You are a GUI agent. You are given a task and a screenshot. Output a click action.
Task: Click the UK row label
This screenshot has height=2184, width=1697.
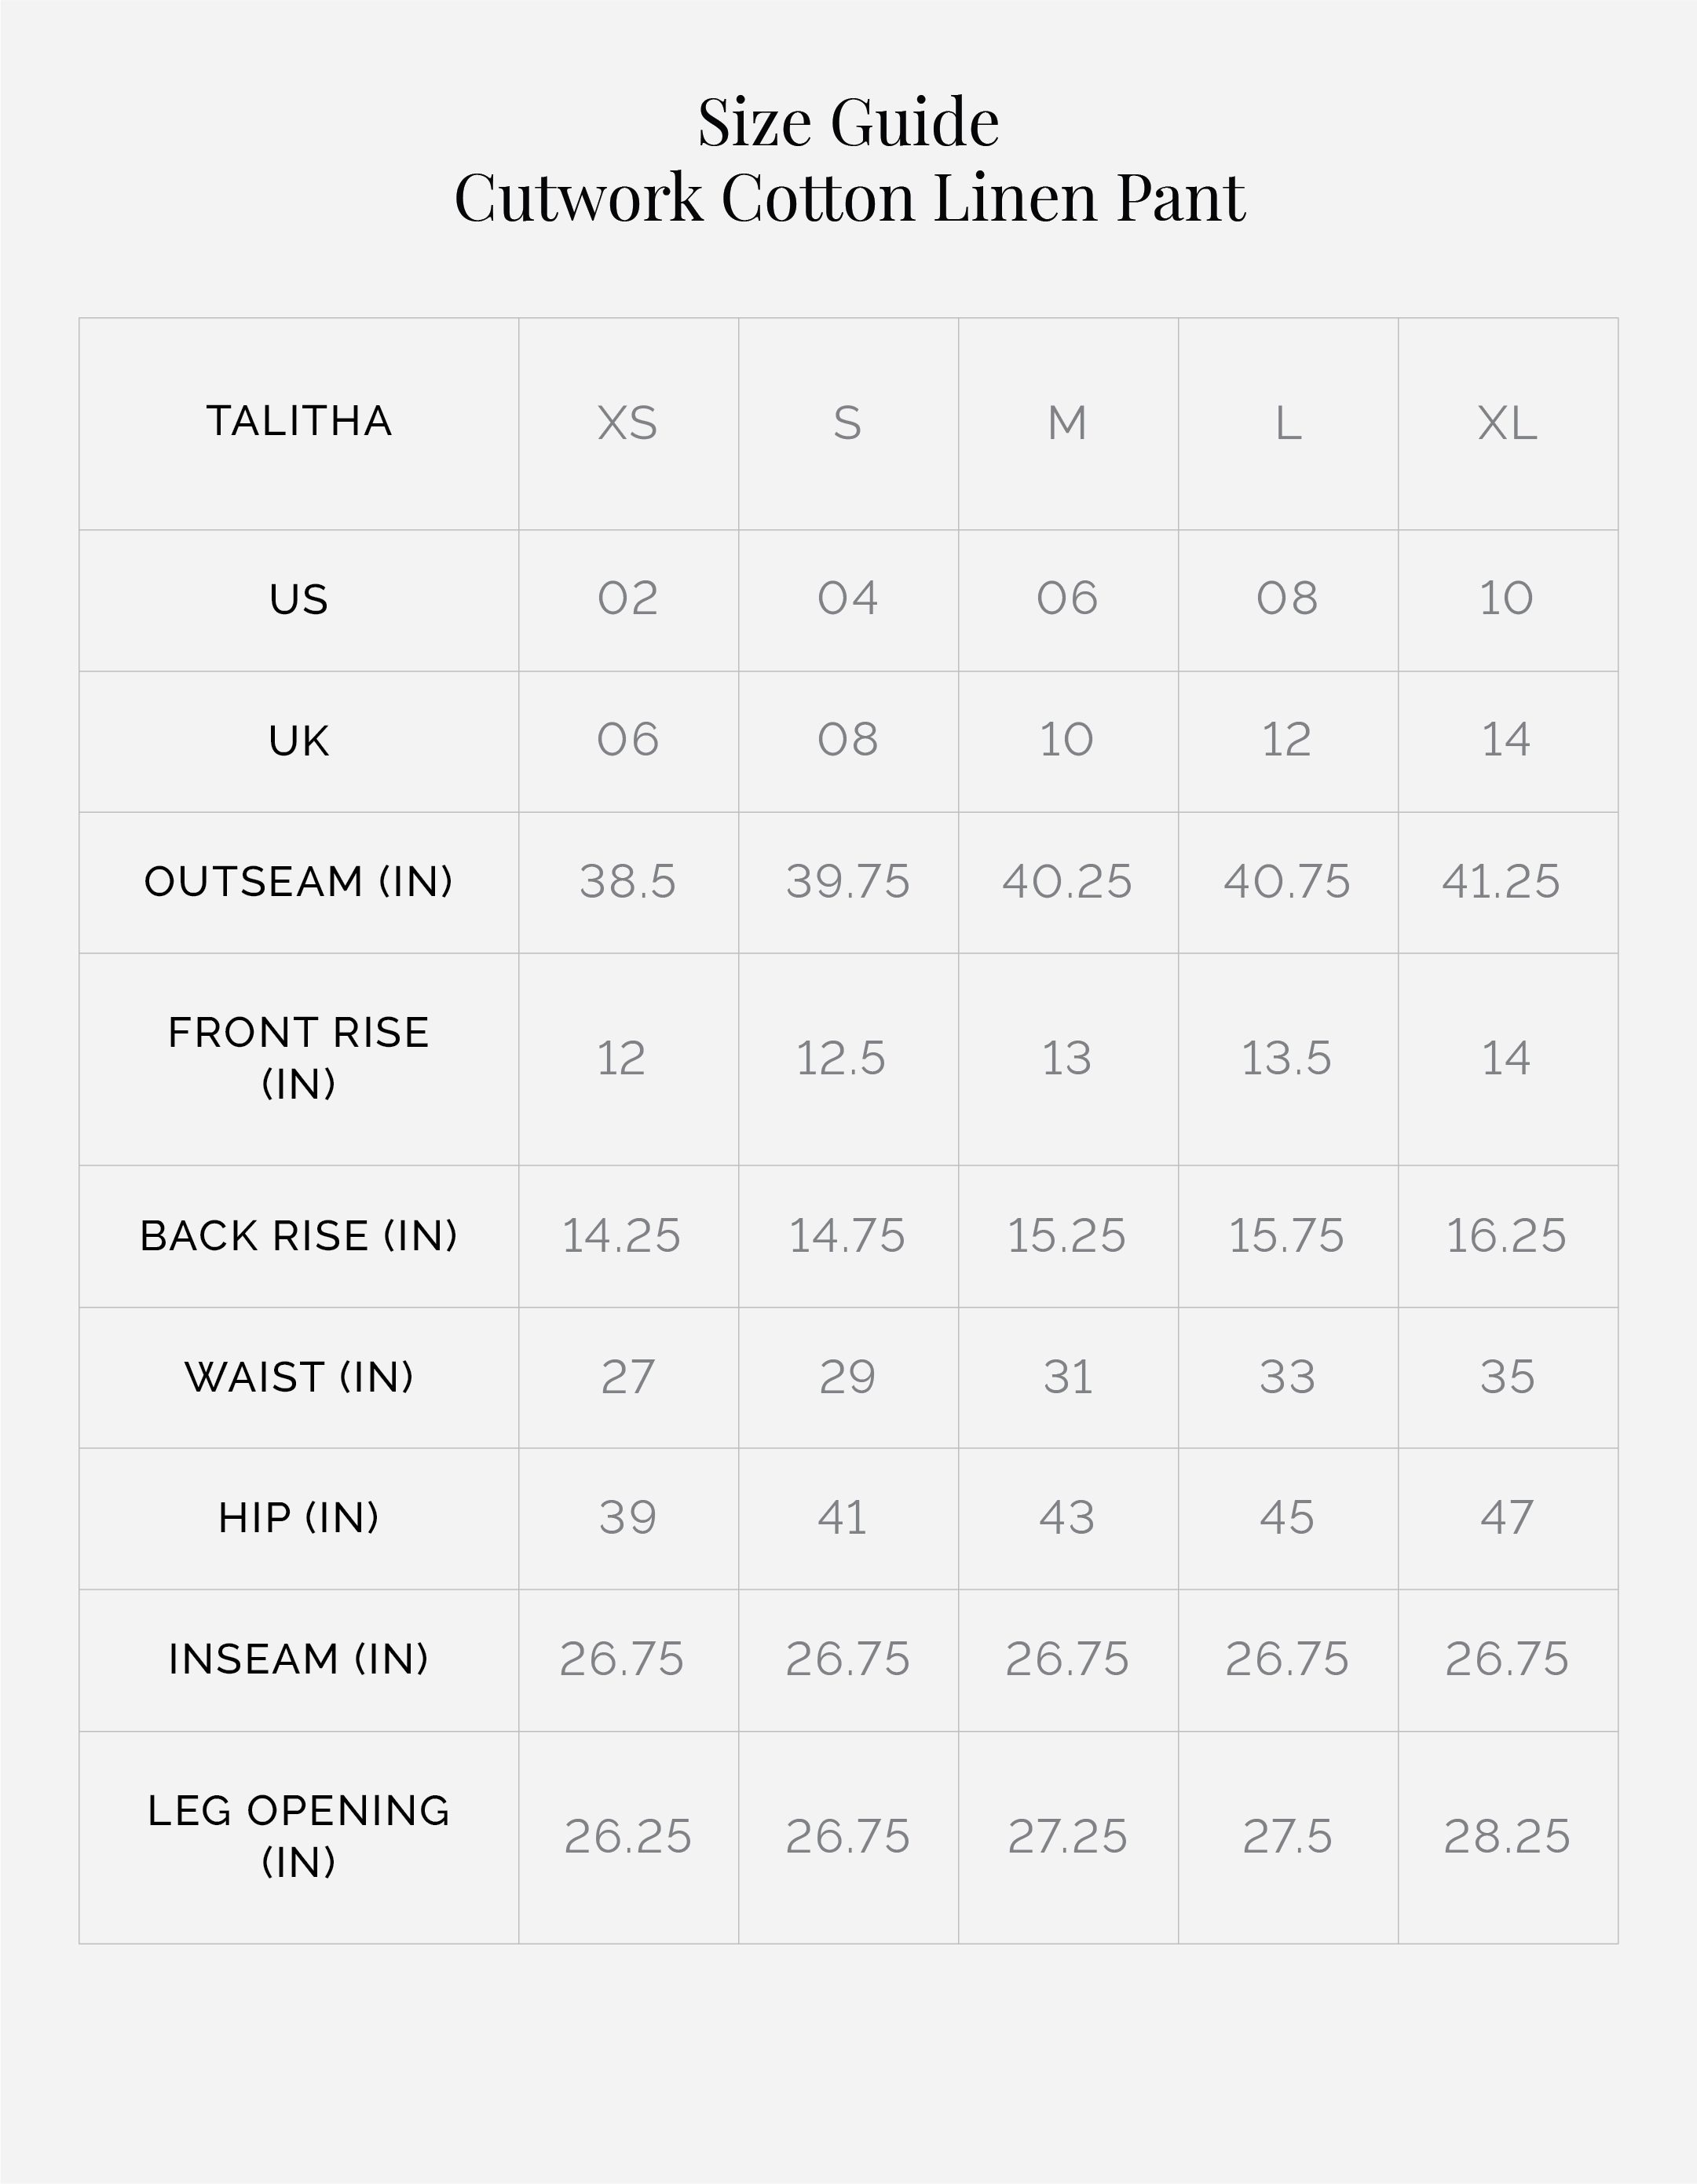tap(299, 741)
